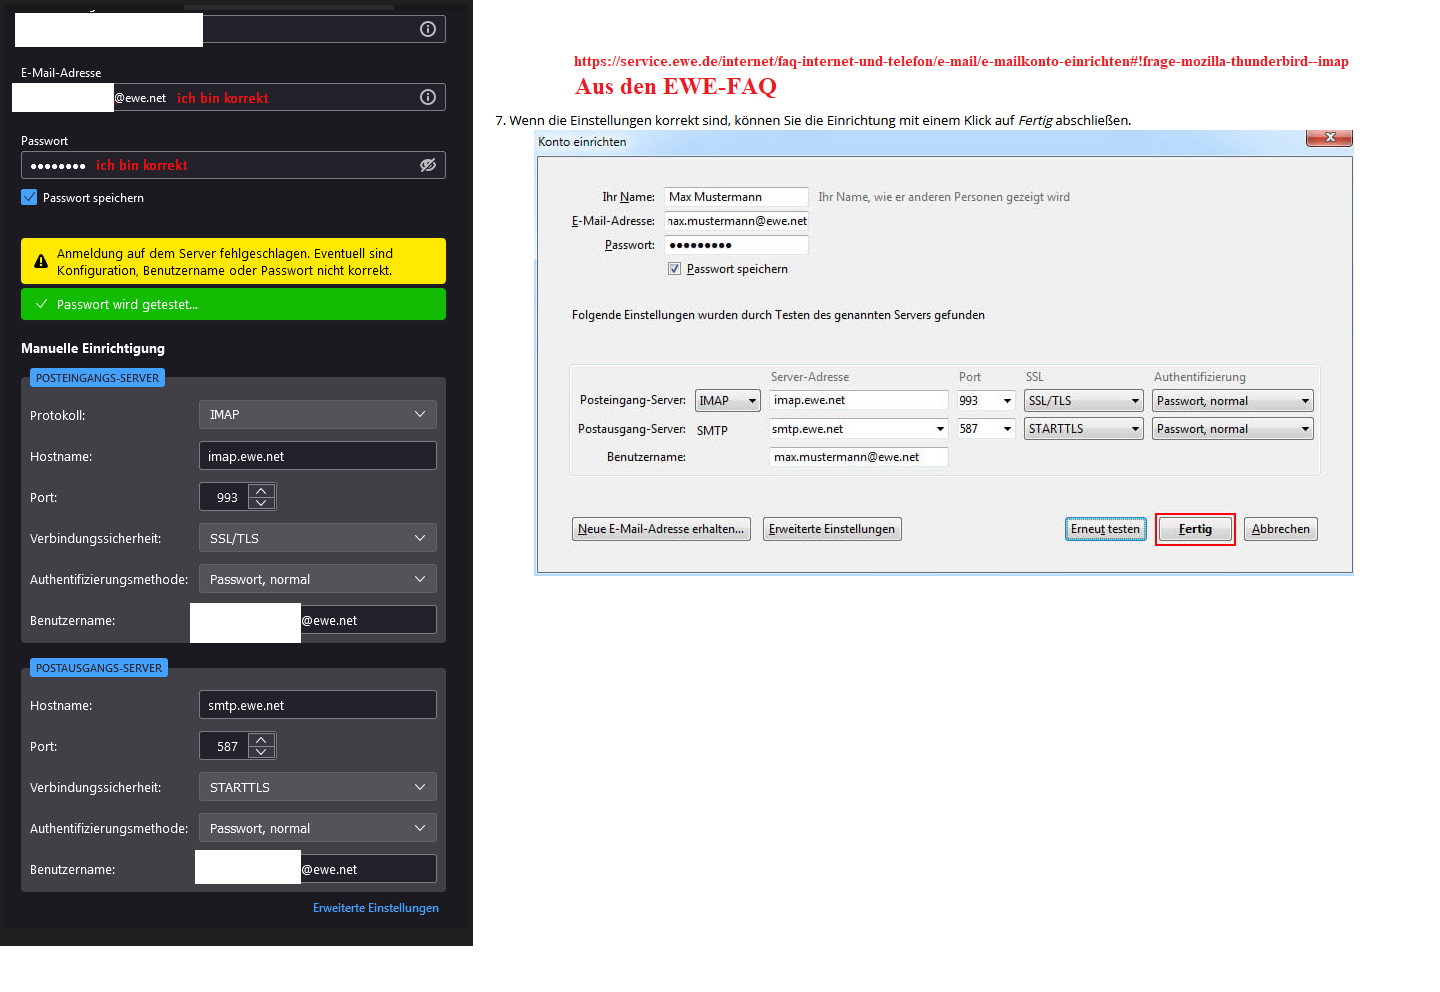Viewport: 1440px width, 992px height.
Task: Toggle Passwort speichern in the Konto einrichten dialog
Action: 675,269
